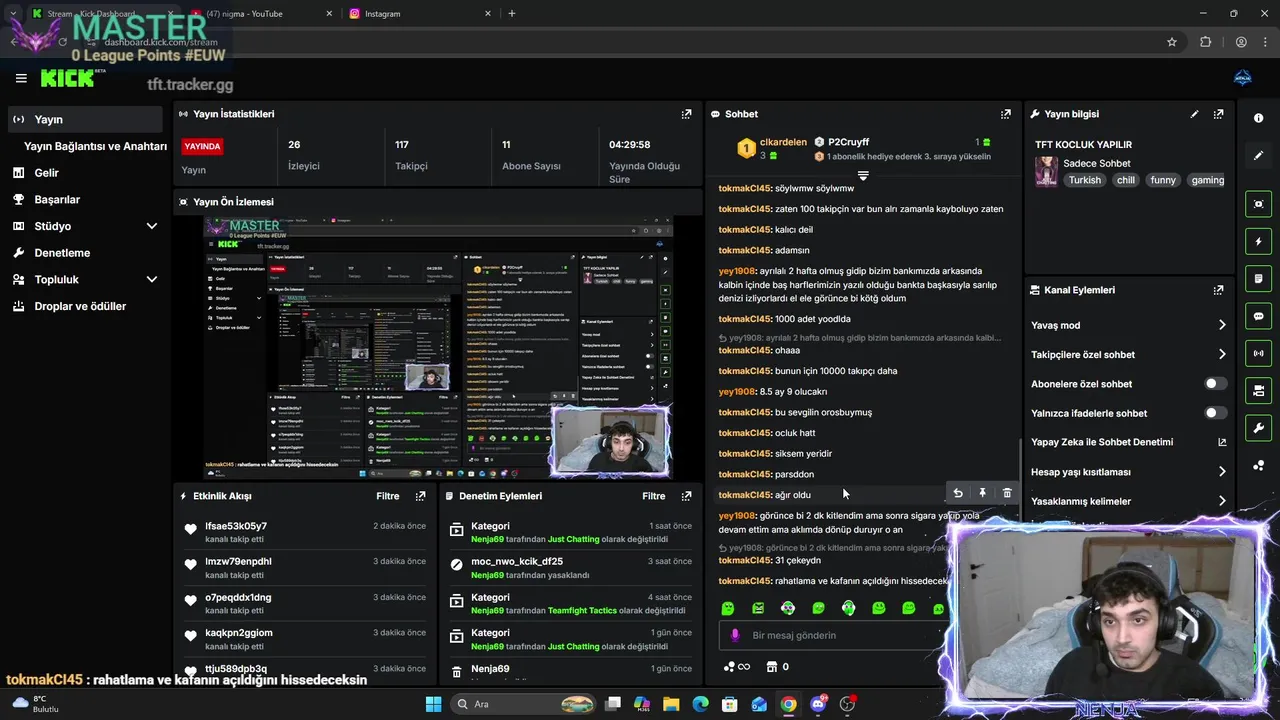Click the taskbar Ara search box

[522, 704]
